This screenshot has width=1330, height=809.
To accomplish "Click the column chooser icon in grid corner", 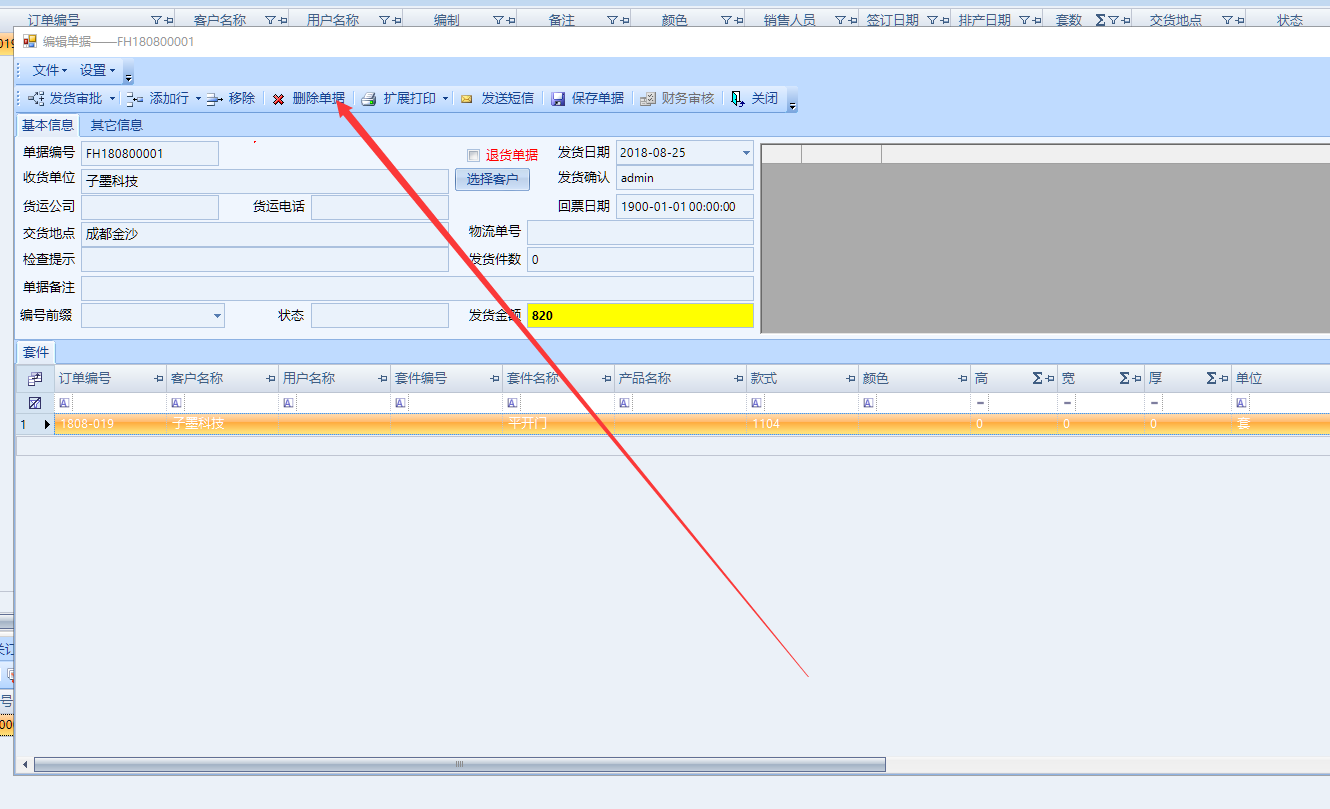I will [x=35, y=379].
